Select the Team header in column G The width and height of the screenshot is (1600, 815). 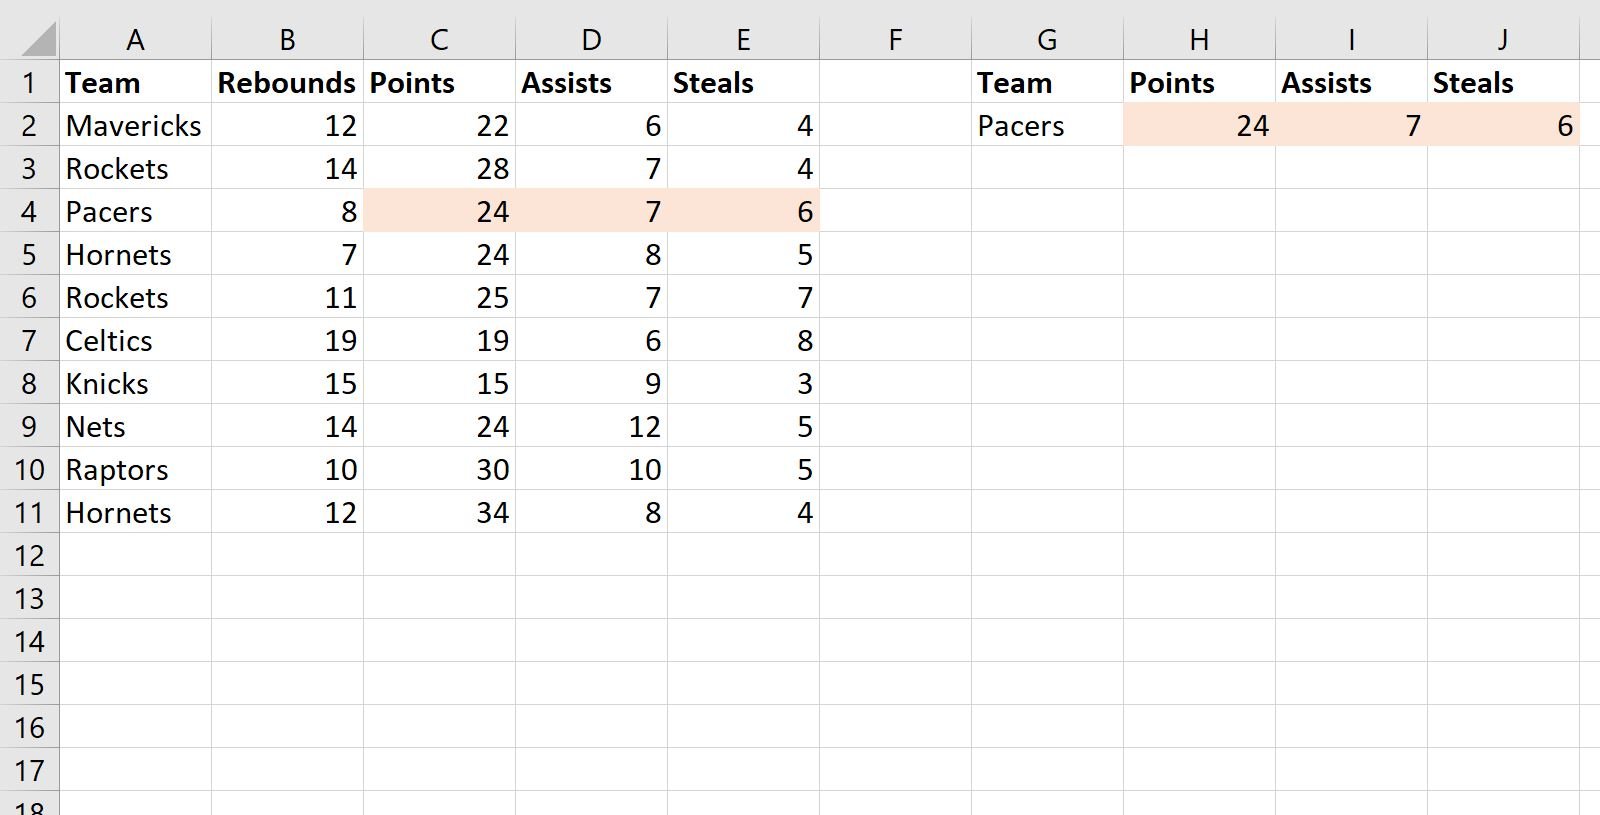pos(1046,83)
